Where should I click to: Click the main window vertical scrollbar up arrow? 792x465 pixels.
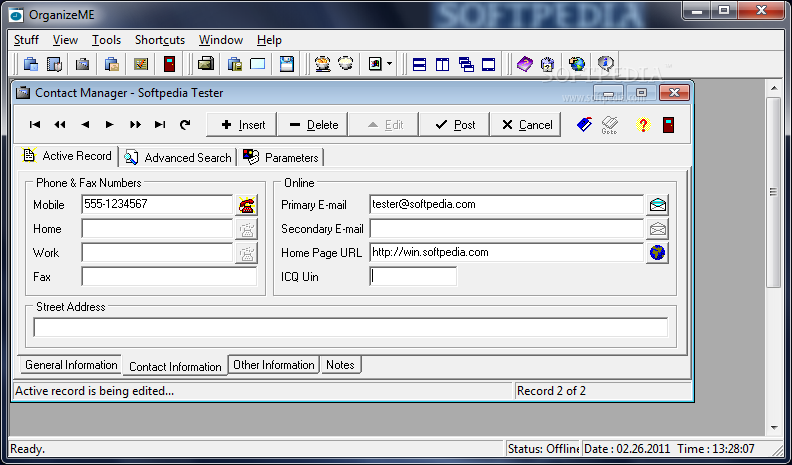coord(774,89)
